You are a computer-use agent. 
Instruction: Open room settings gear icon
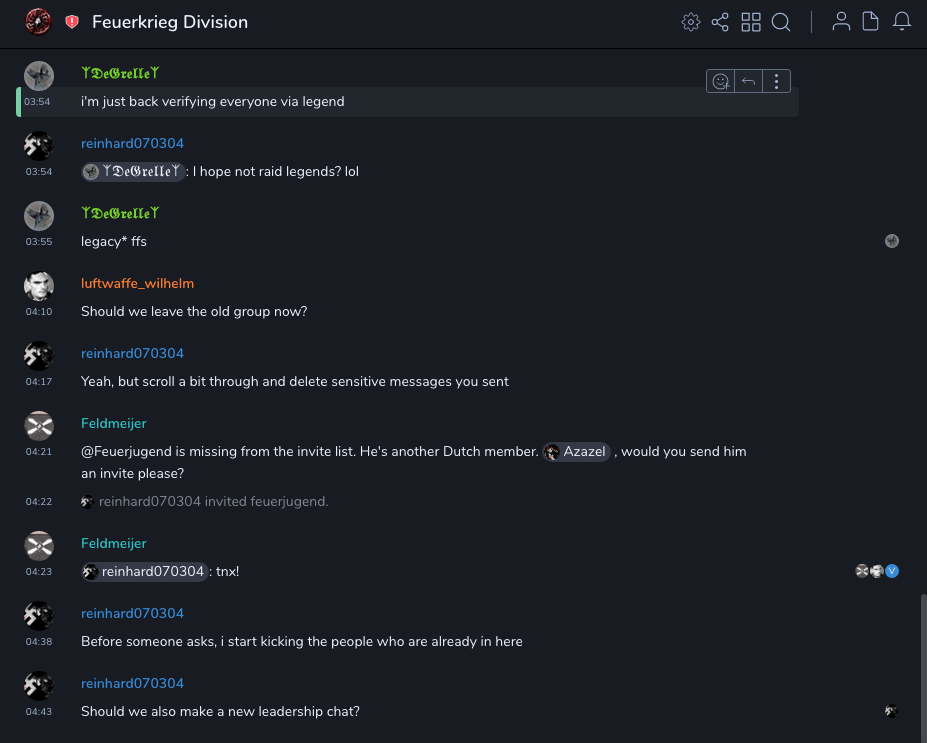click(690, 22)
